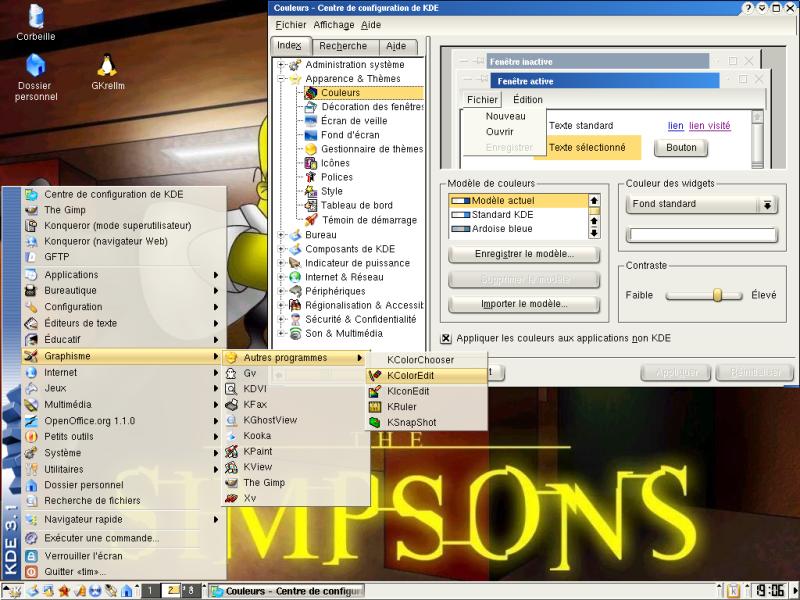Switch to virtual desktop 1 in pager

click(x=150, y=591)
